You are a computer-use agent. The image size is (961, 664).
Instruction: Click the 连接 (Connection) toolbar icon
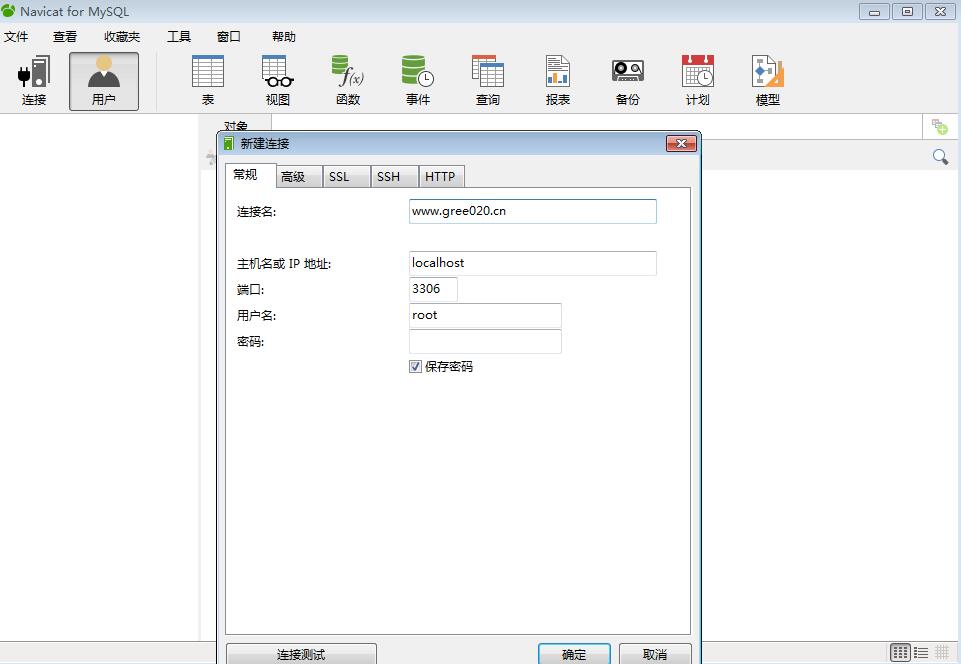click(x=34, y=81)
